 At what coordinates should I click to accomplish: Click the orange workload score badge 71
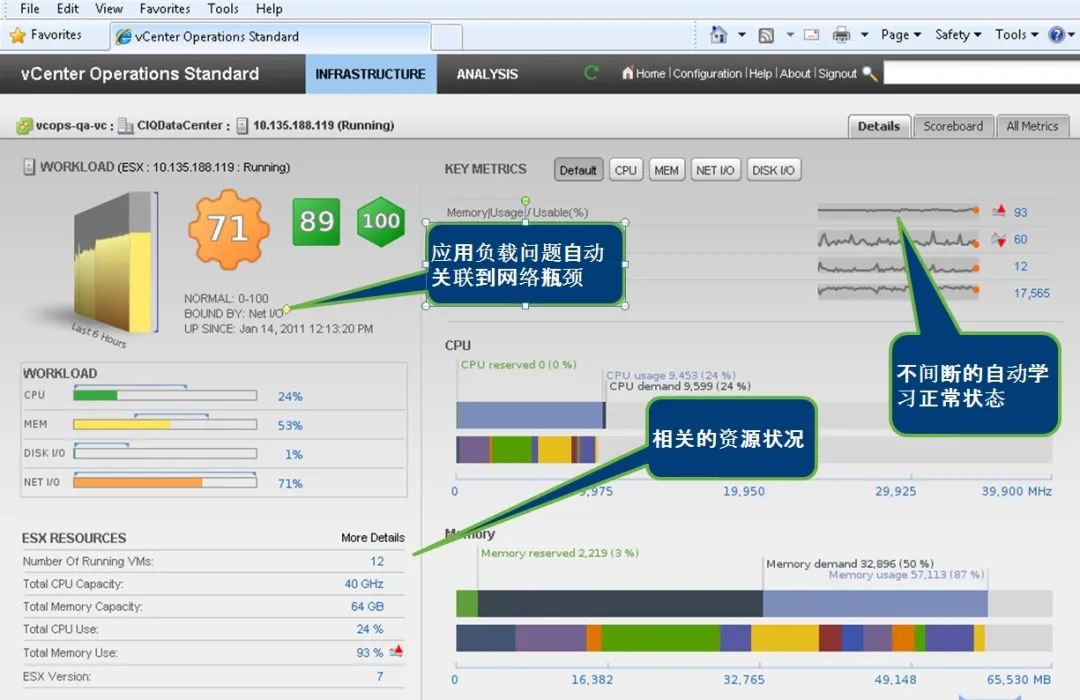click(x=228, y=228)
